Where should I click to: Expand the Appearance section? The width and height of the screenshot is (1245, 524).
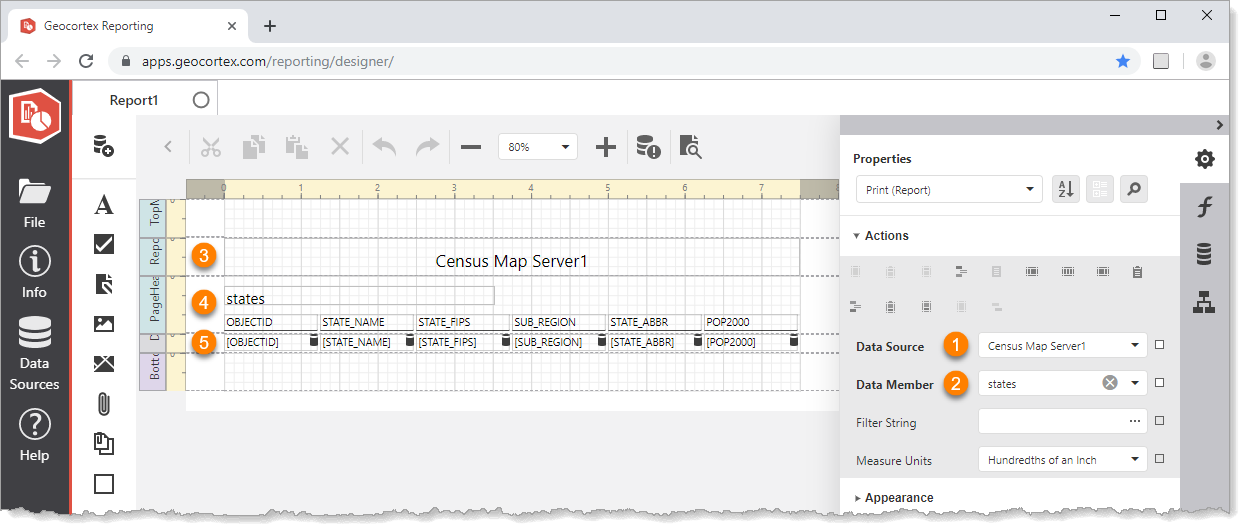893,498
